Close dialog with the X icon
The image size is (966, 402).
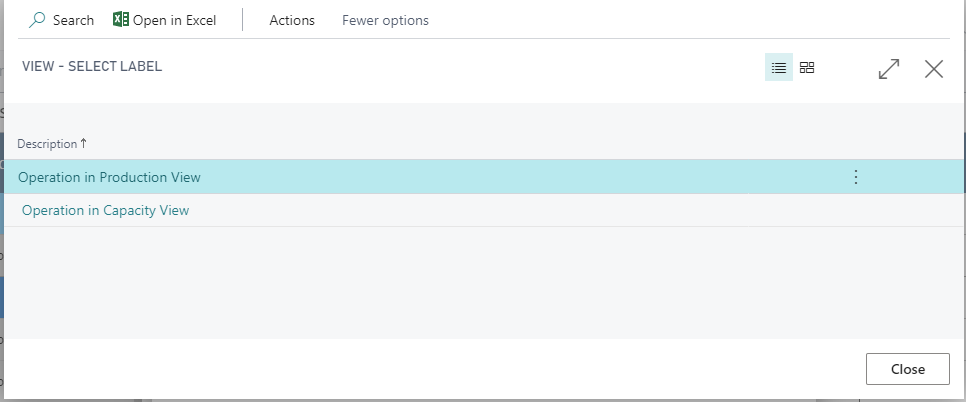pos(934,69)
